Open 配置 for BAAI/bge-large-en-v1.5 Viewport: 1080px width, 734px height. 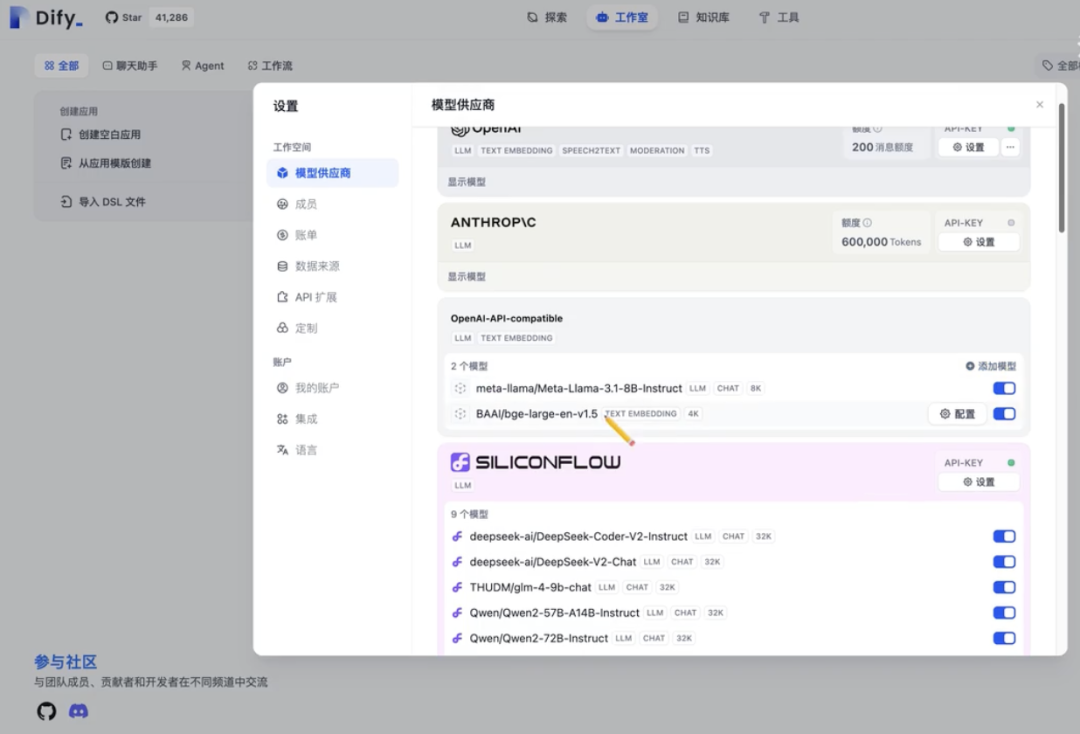pos(956,413)
